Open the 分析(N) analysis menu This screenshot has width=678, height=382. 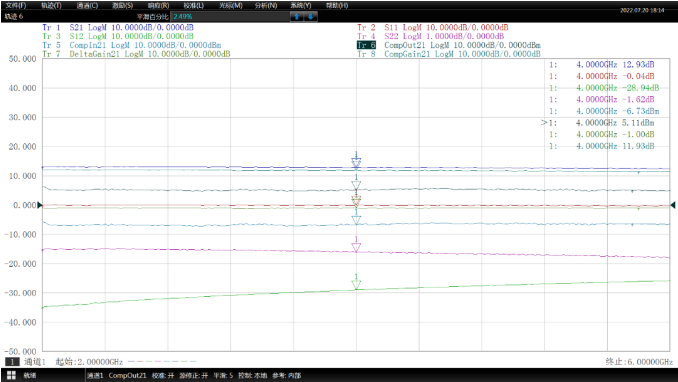265,5
